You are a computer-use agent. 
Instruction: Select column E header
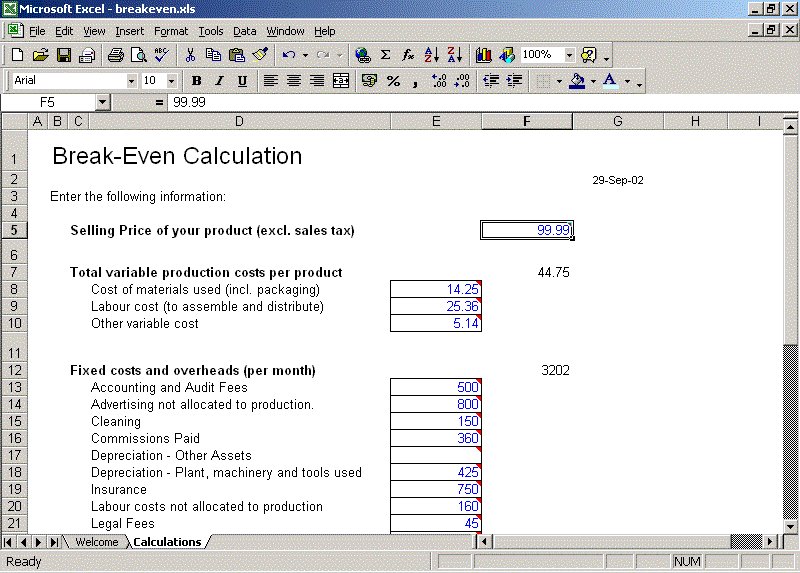tap(436, 121)
